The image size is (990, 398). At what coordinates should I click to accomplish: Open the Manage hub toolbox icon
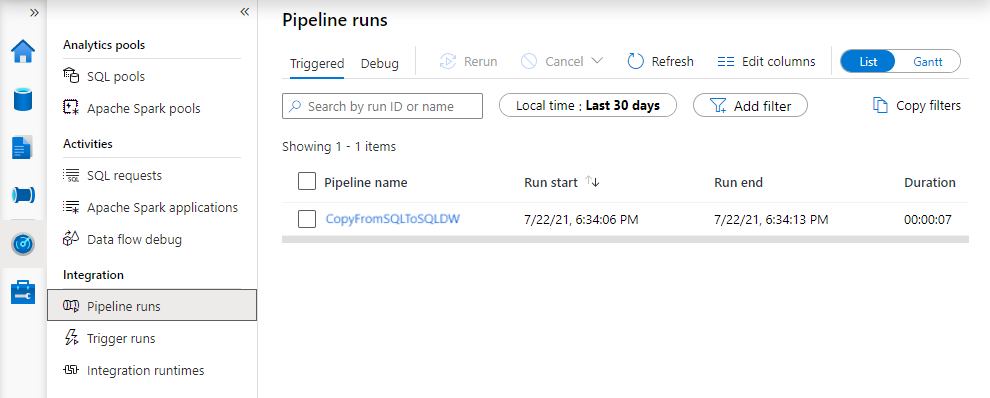point(23,292)
